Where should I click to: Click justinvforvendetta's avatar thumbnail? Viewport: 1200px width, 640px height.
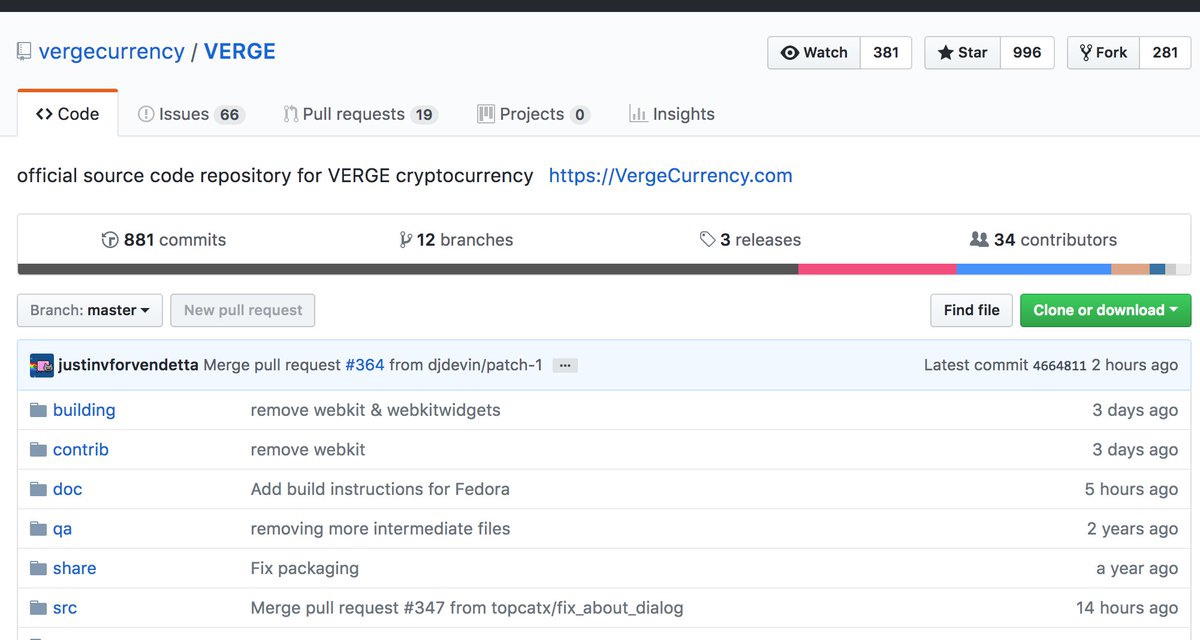click(x=41, y=365)
